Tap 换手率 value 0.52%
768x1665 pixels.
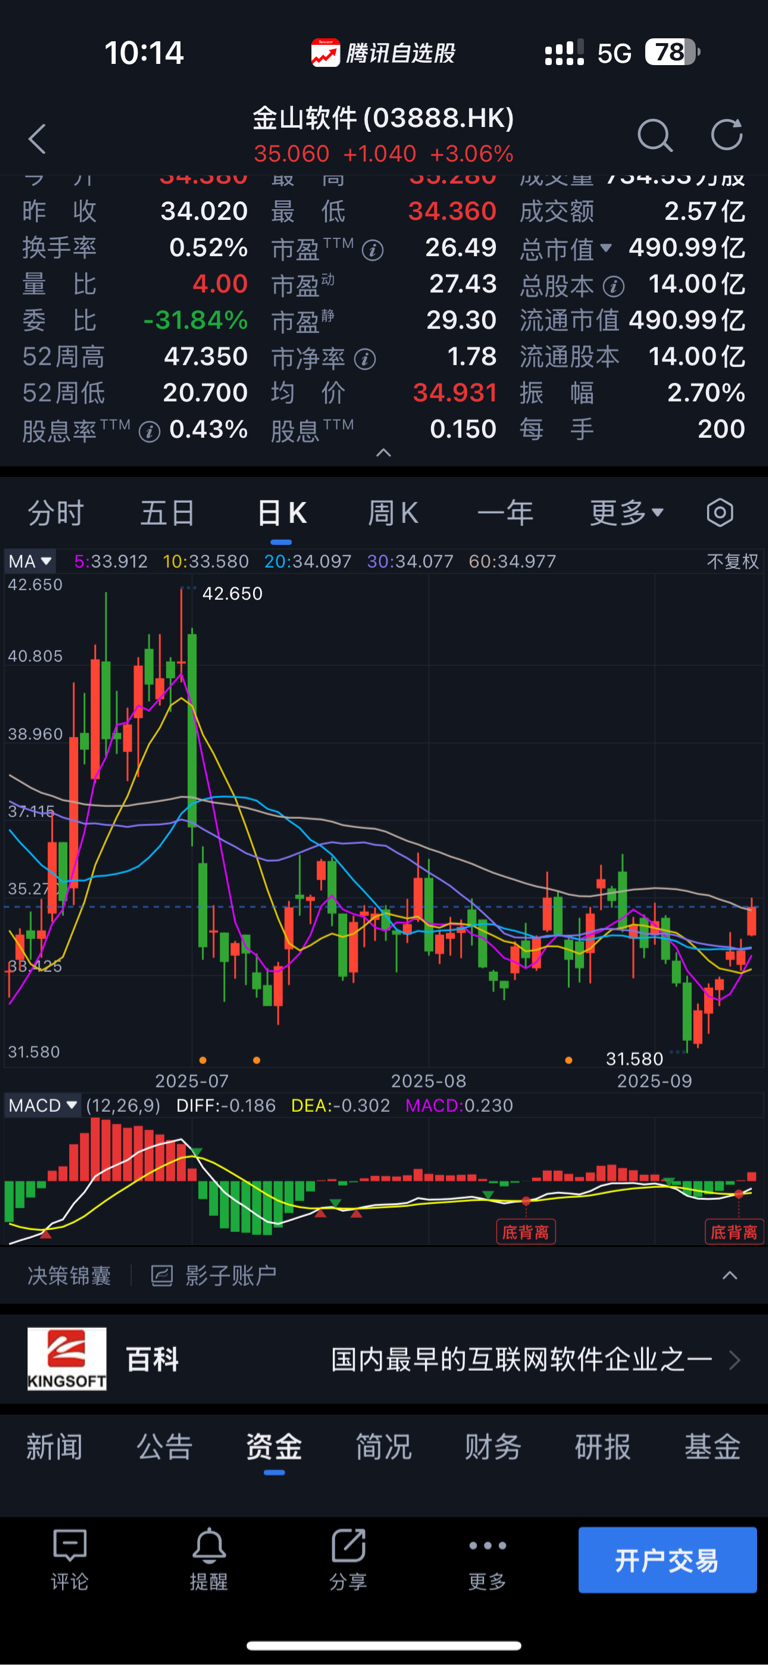click(x=208, y=248)
